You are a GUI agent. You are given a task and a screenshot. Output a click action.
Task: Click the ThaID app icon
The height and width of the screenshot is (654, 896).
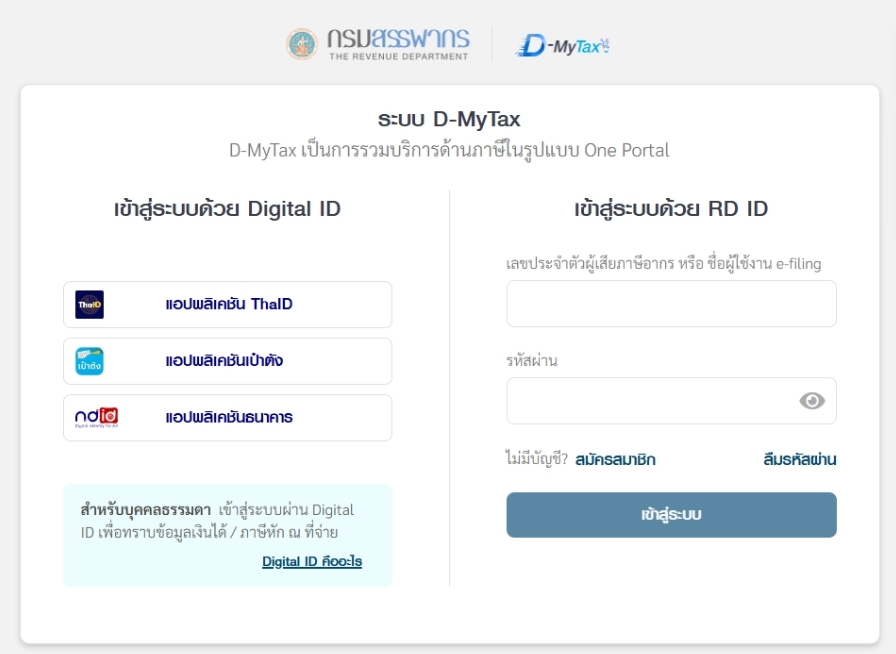click(x=90, y=304)
